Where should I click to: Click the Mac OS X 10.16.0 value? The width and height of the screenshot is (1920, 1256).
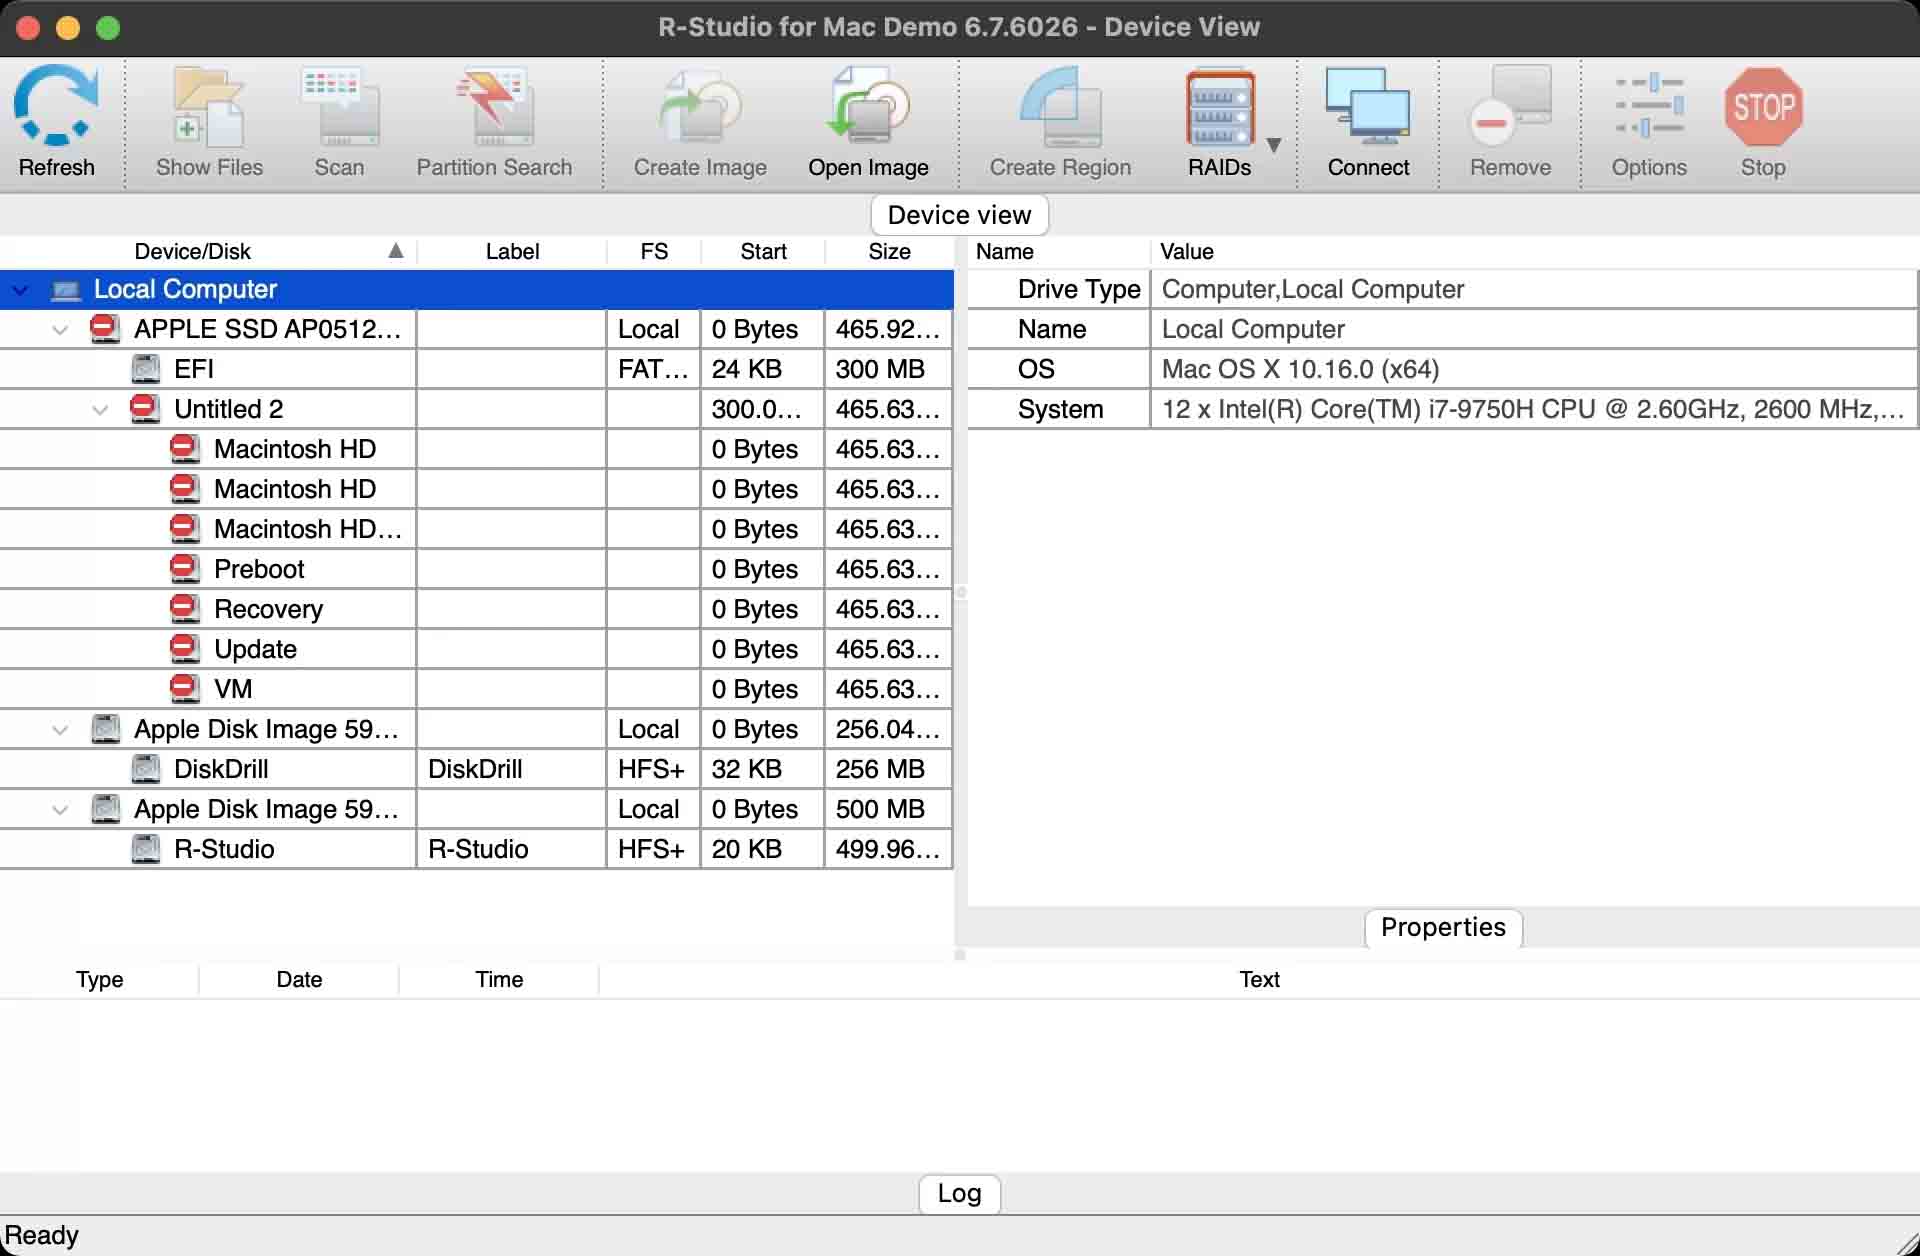[1300, 369]
